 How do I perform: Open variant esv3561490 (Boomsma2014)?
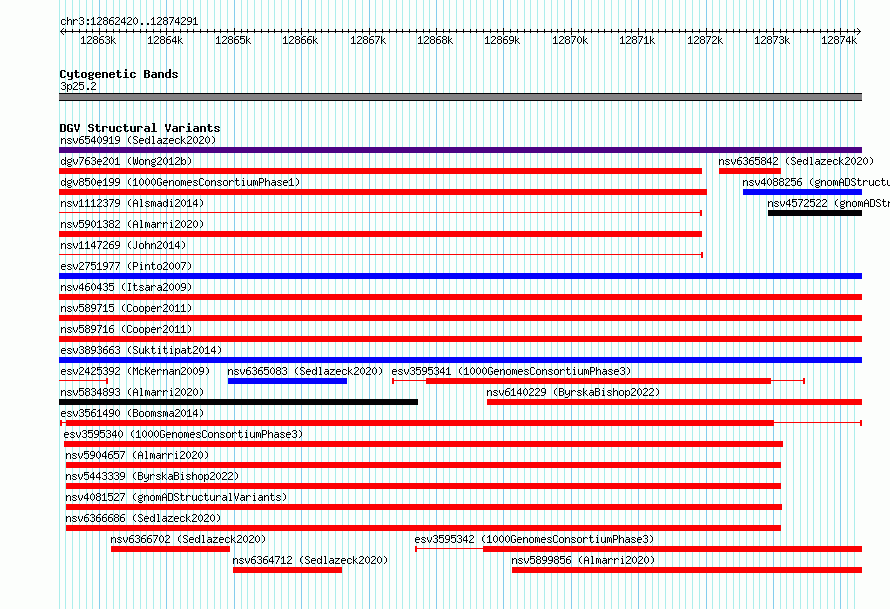132,413
